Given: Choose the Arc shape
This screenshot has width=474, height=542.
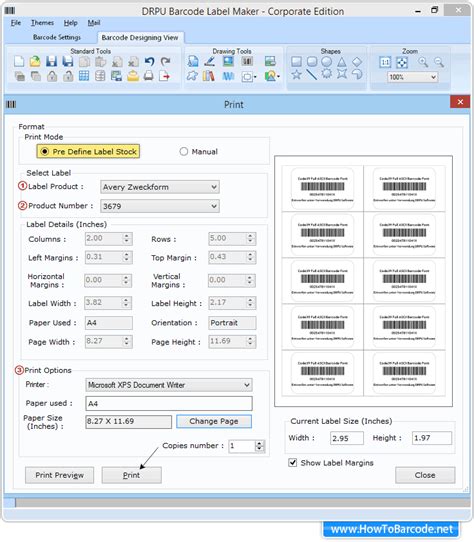Looking at the screenshot, I should (x=357, y=74).
